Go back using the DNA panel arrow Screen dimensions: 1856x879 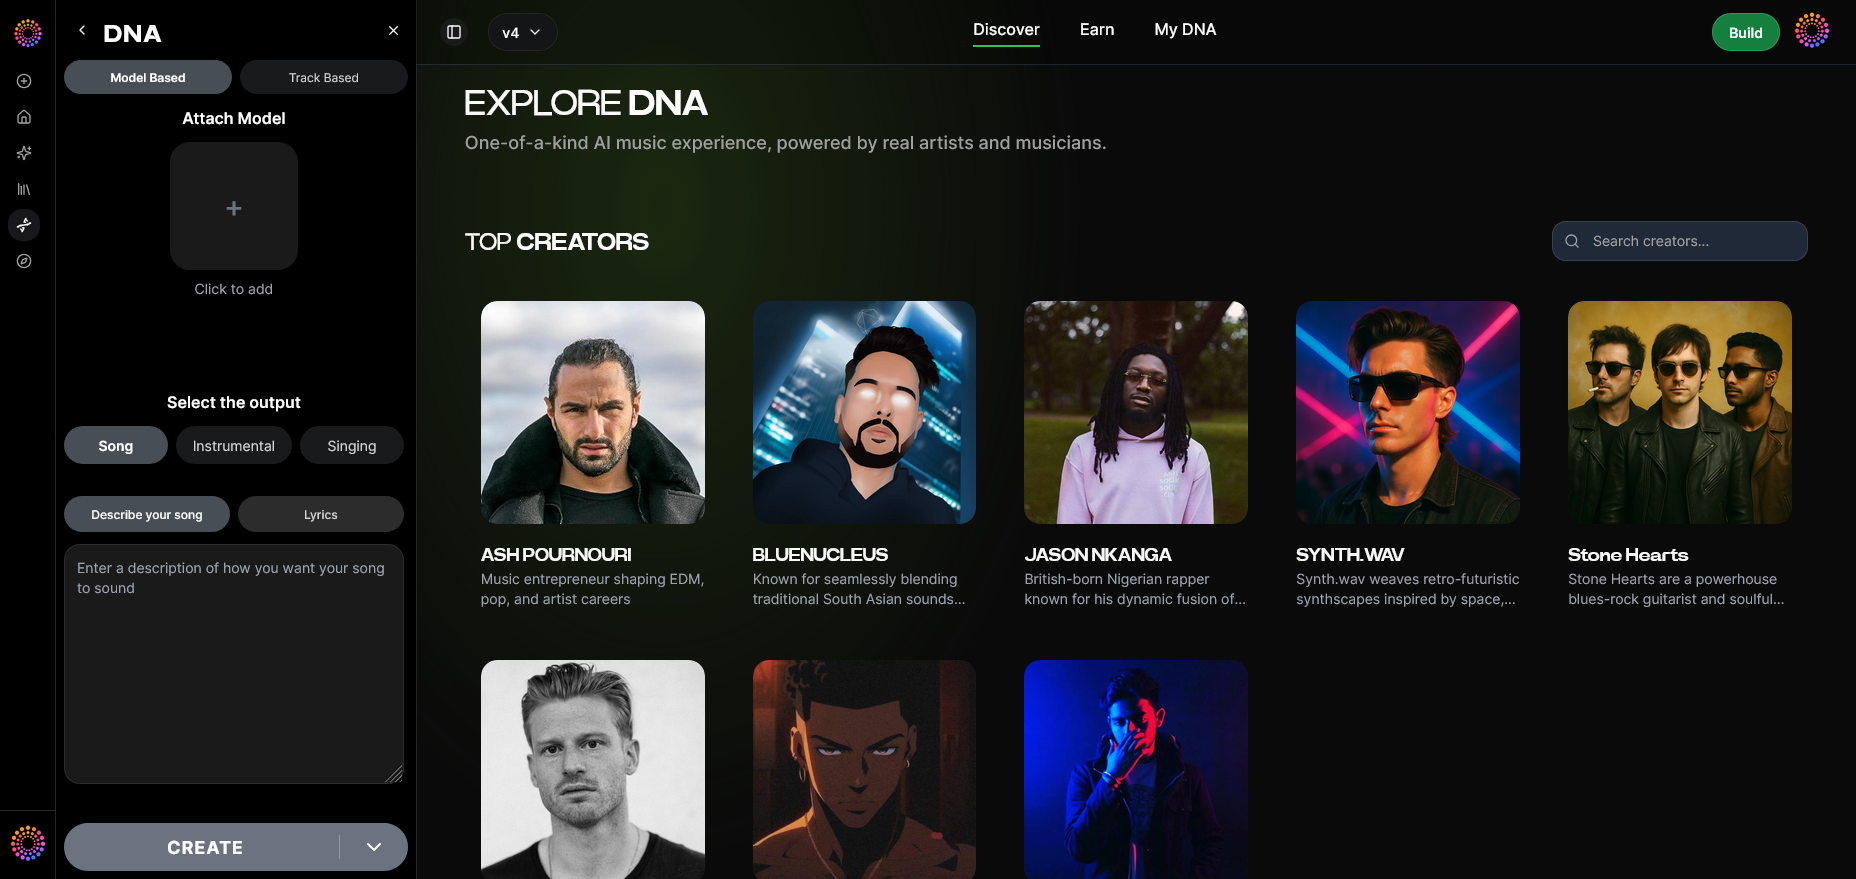point(82,31)
